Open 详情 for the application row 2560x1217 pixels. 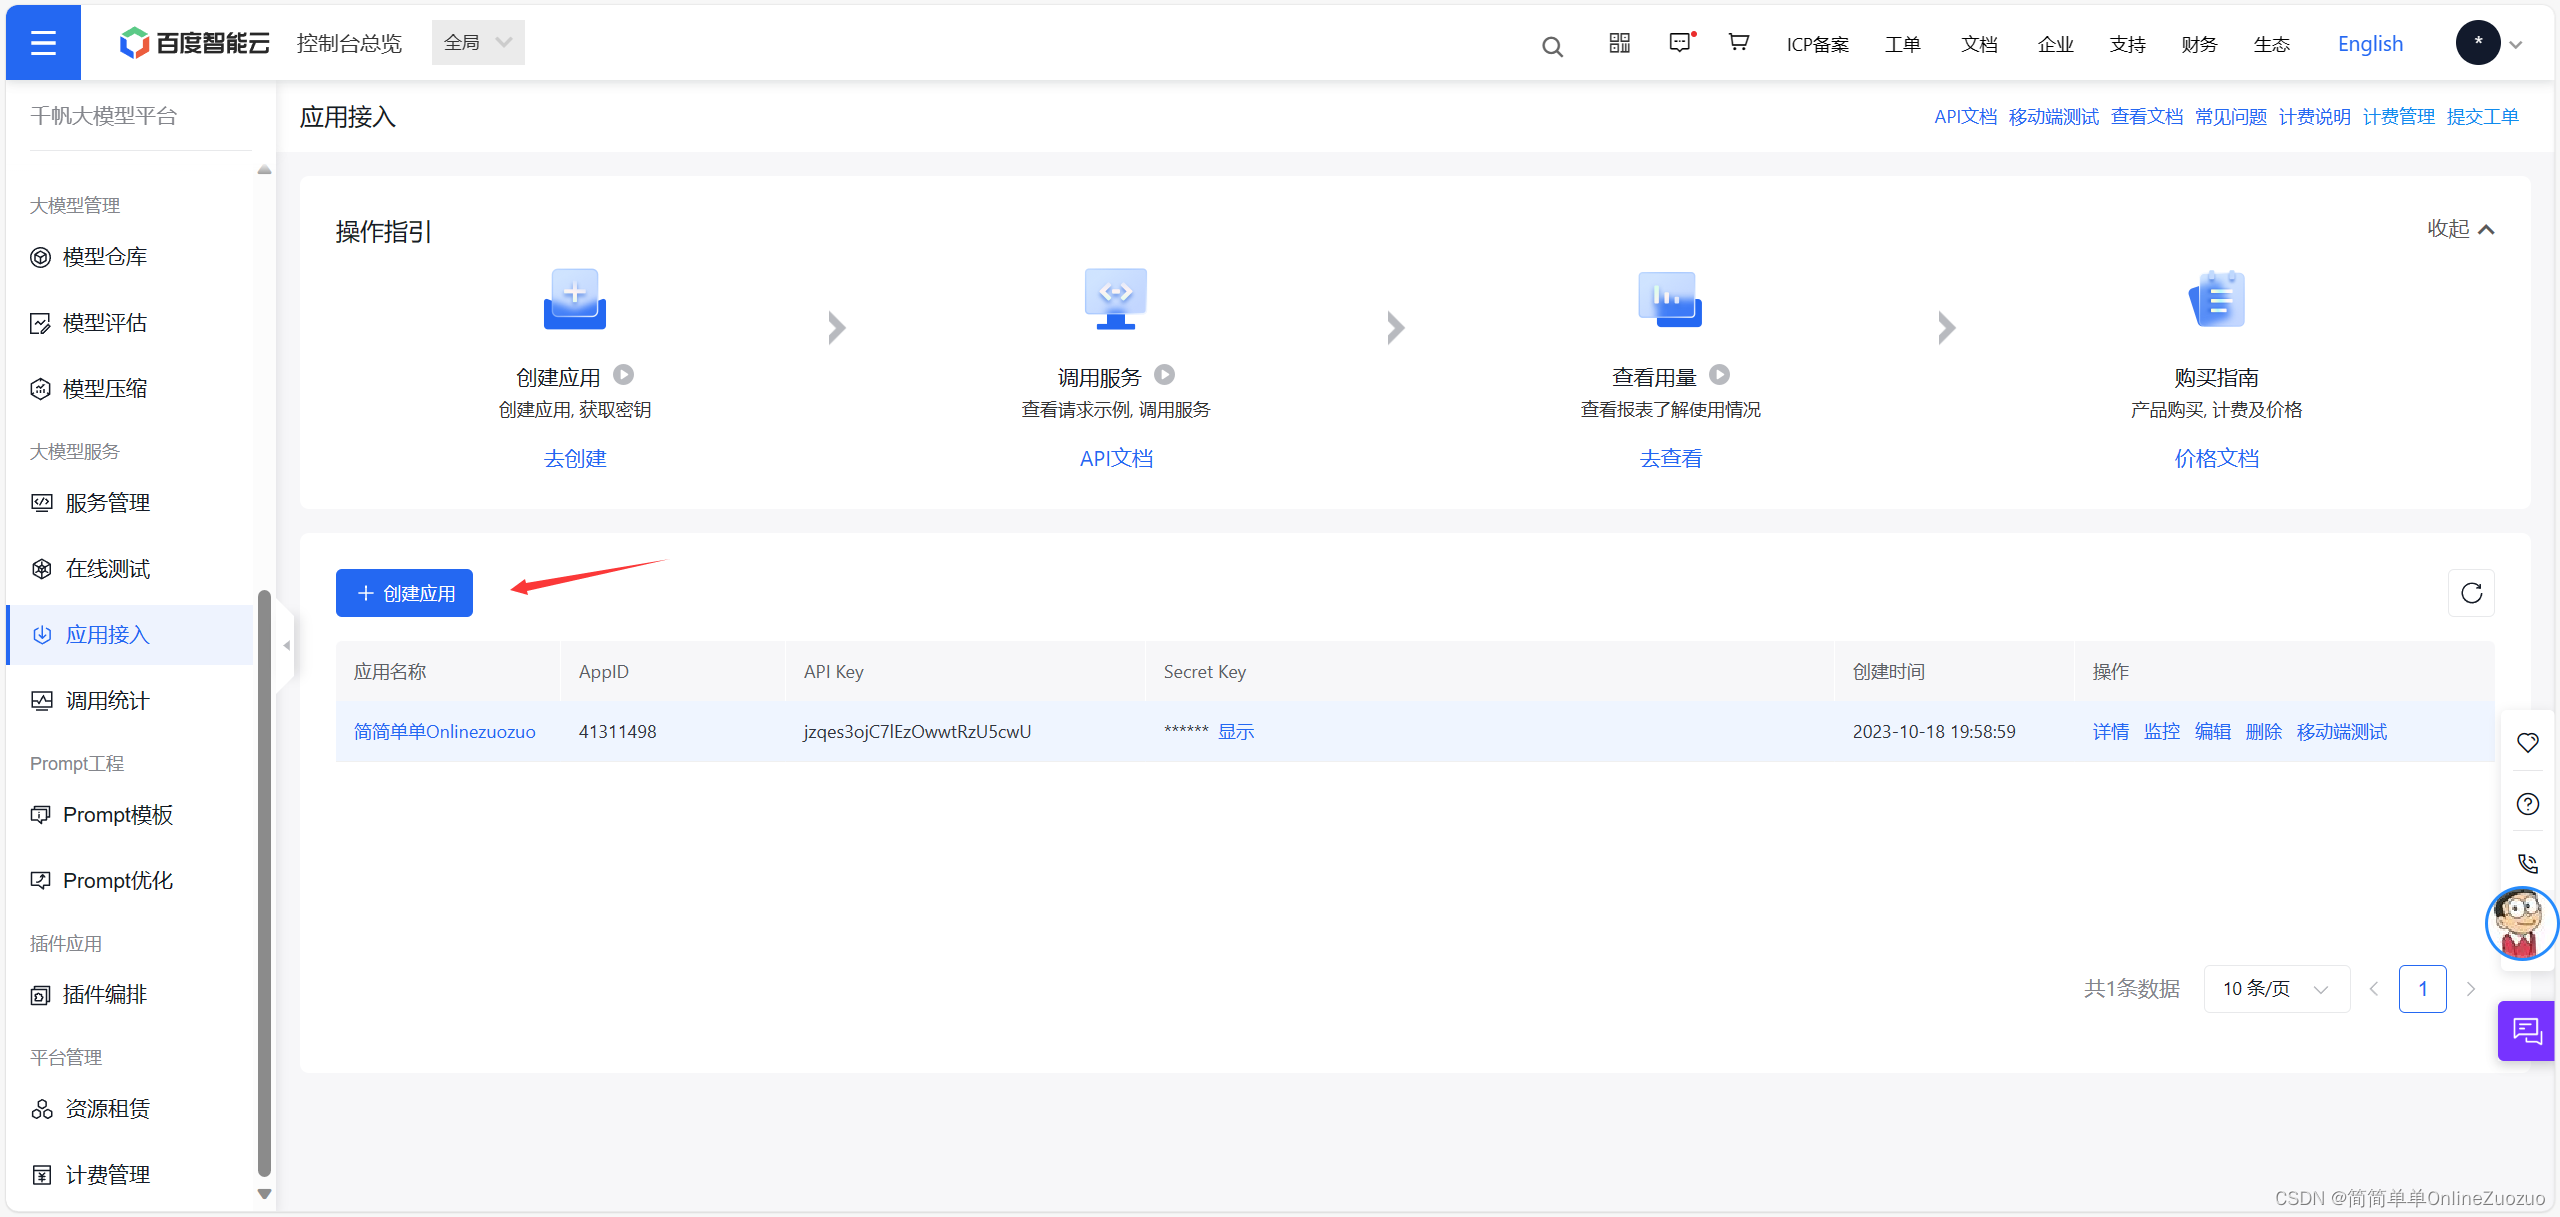pos(2111,732)
